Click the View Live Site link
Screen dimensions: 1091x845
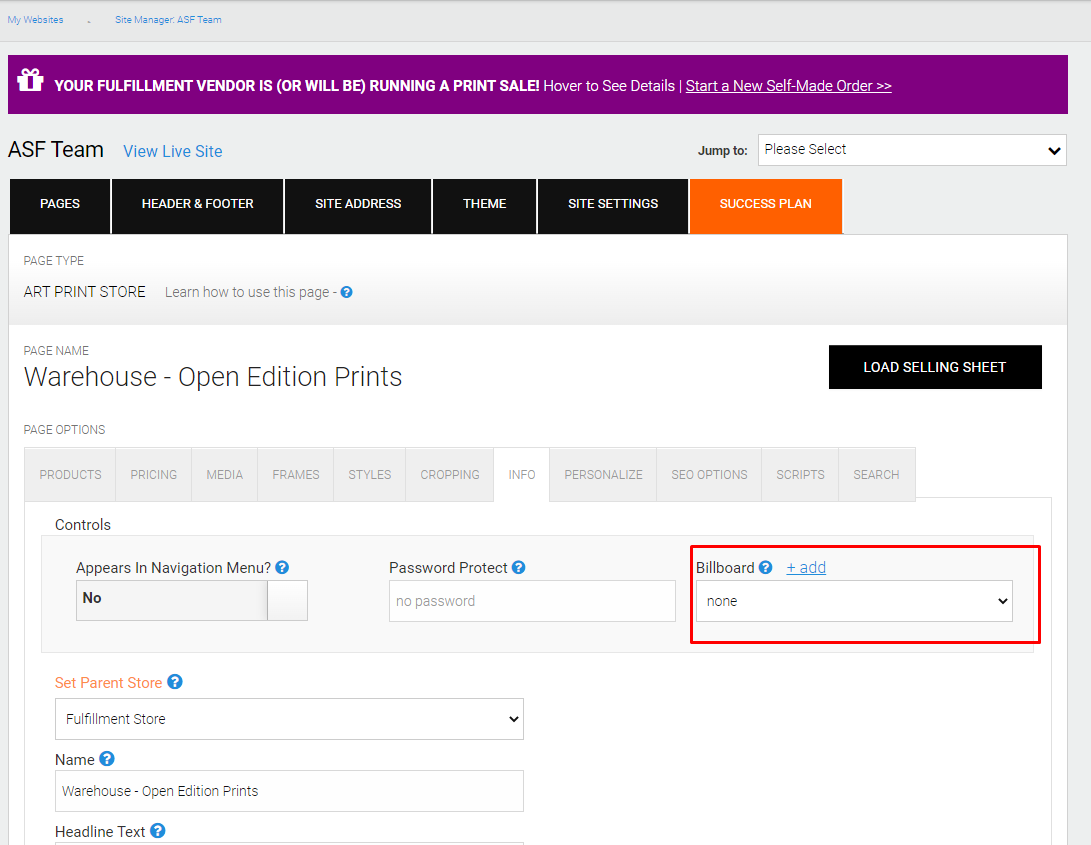[x=173, y=151]
